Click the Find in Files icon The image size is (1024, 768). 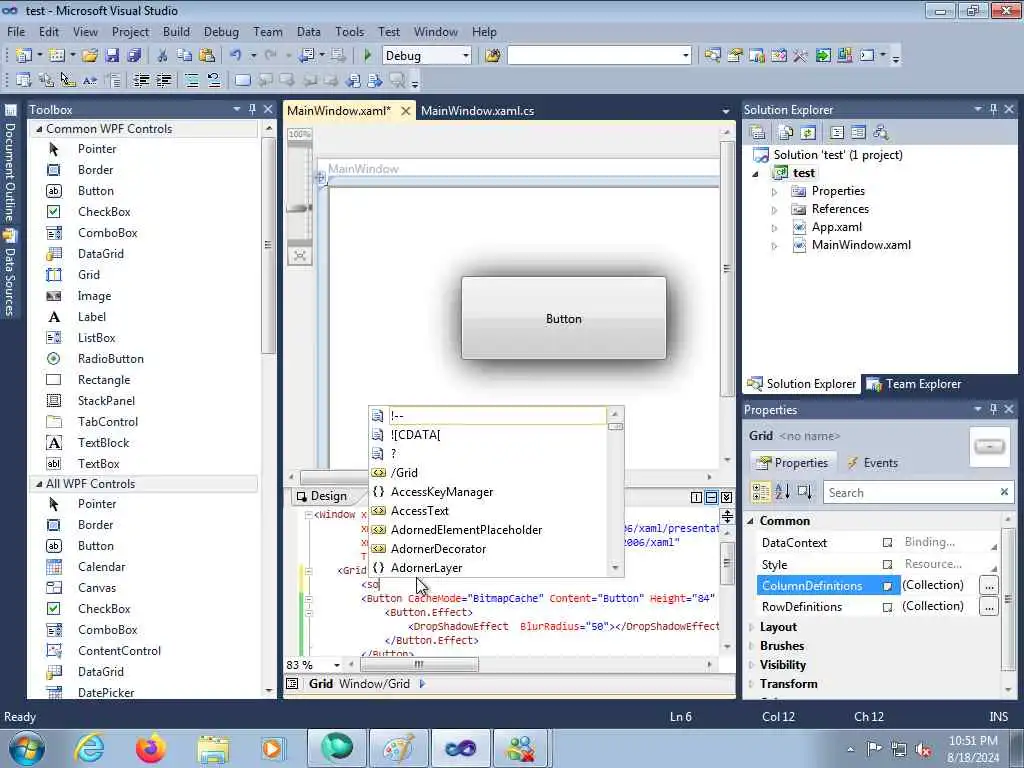click(x=492, y=56)
